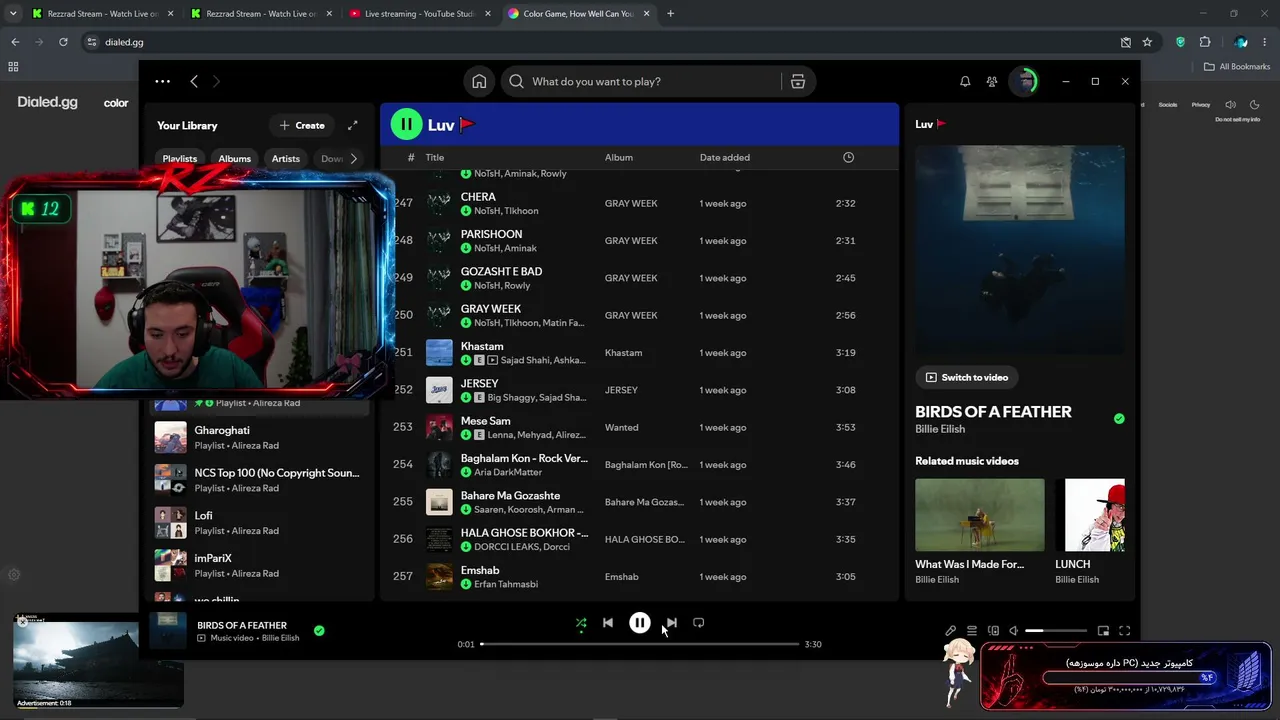1280x720 pixels.
Task: Toggle shuffle in the player bar
Action: tap(581, 623)
